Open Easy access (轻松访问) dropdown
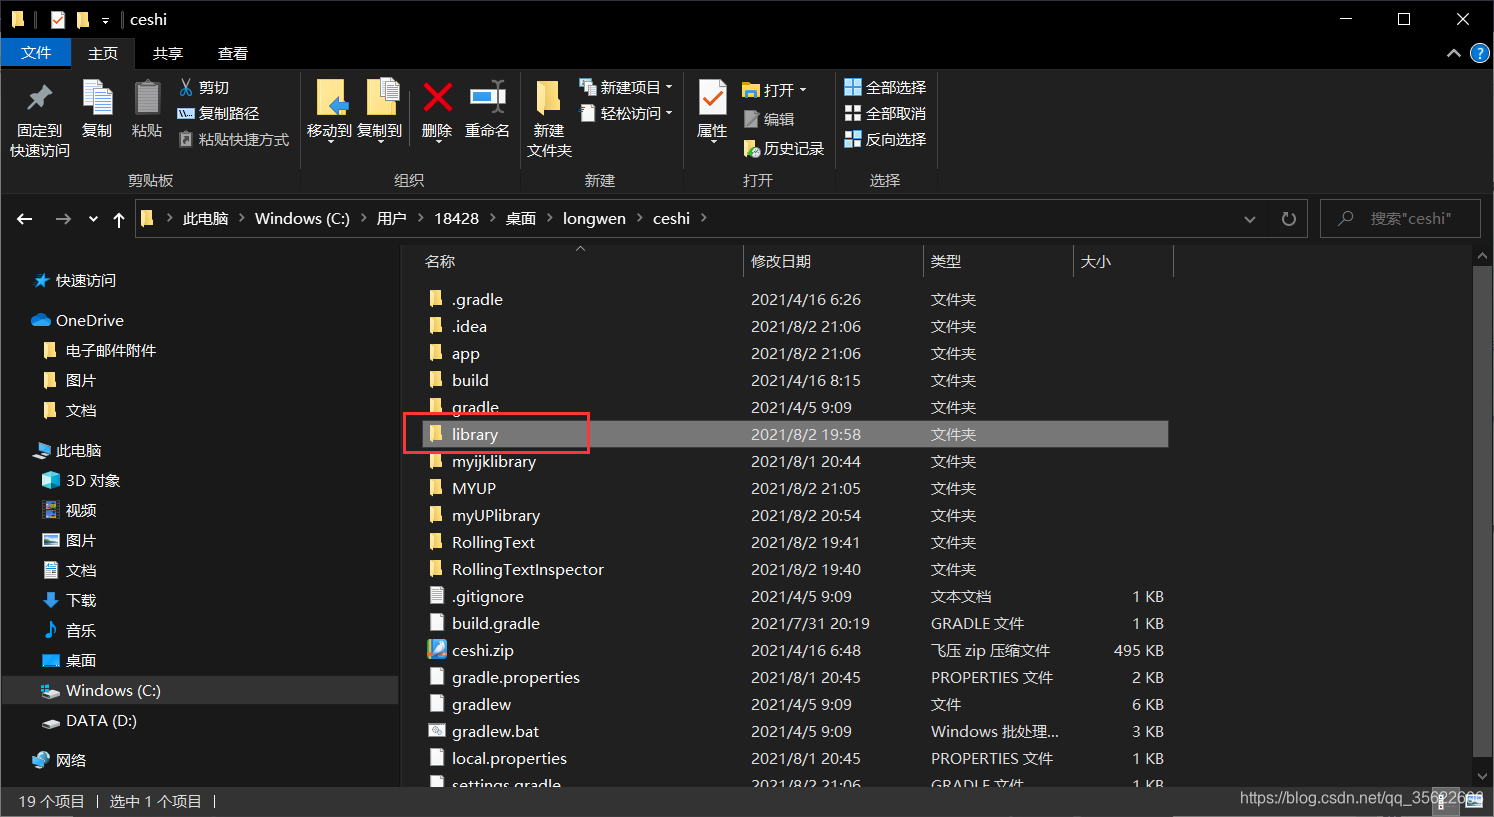 [x=626, y=114]
